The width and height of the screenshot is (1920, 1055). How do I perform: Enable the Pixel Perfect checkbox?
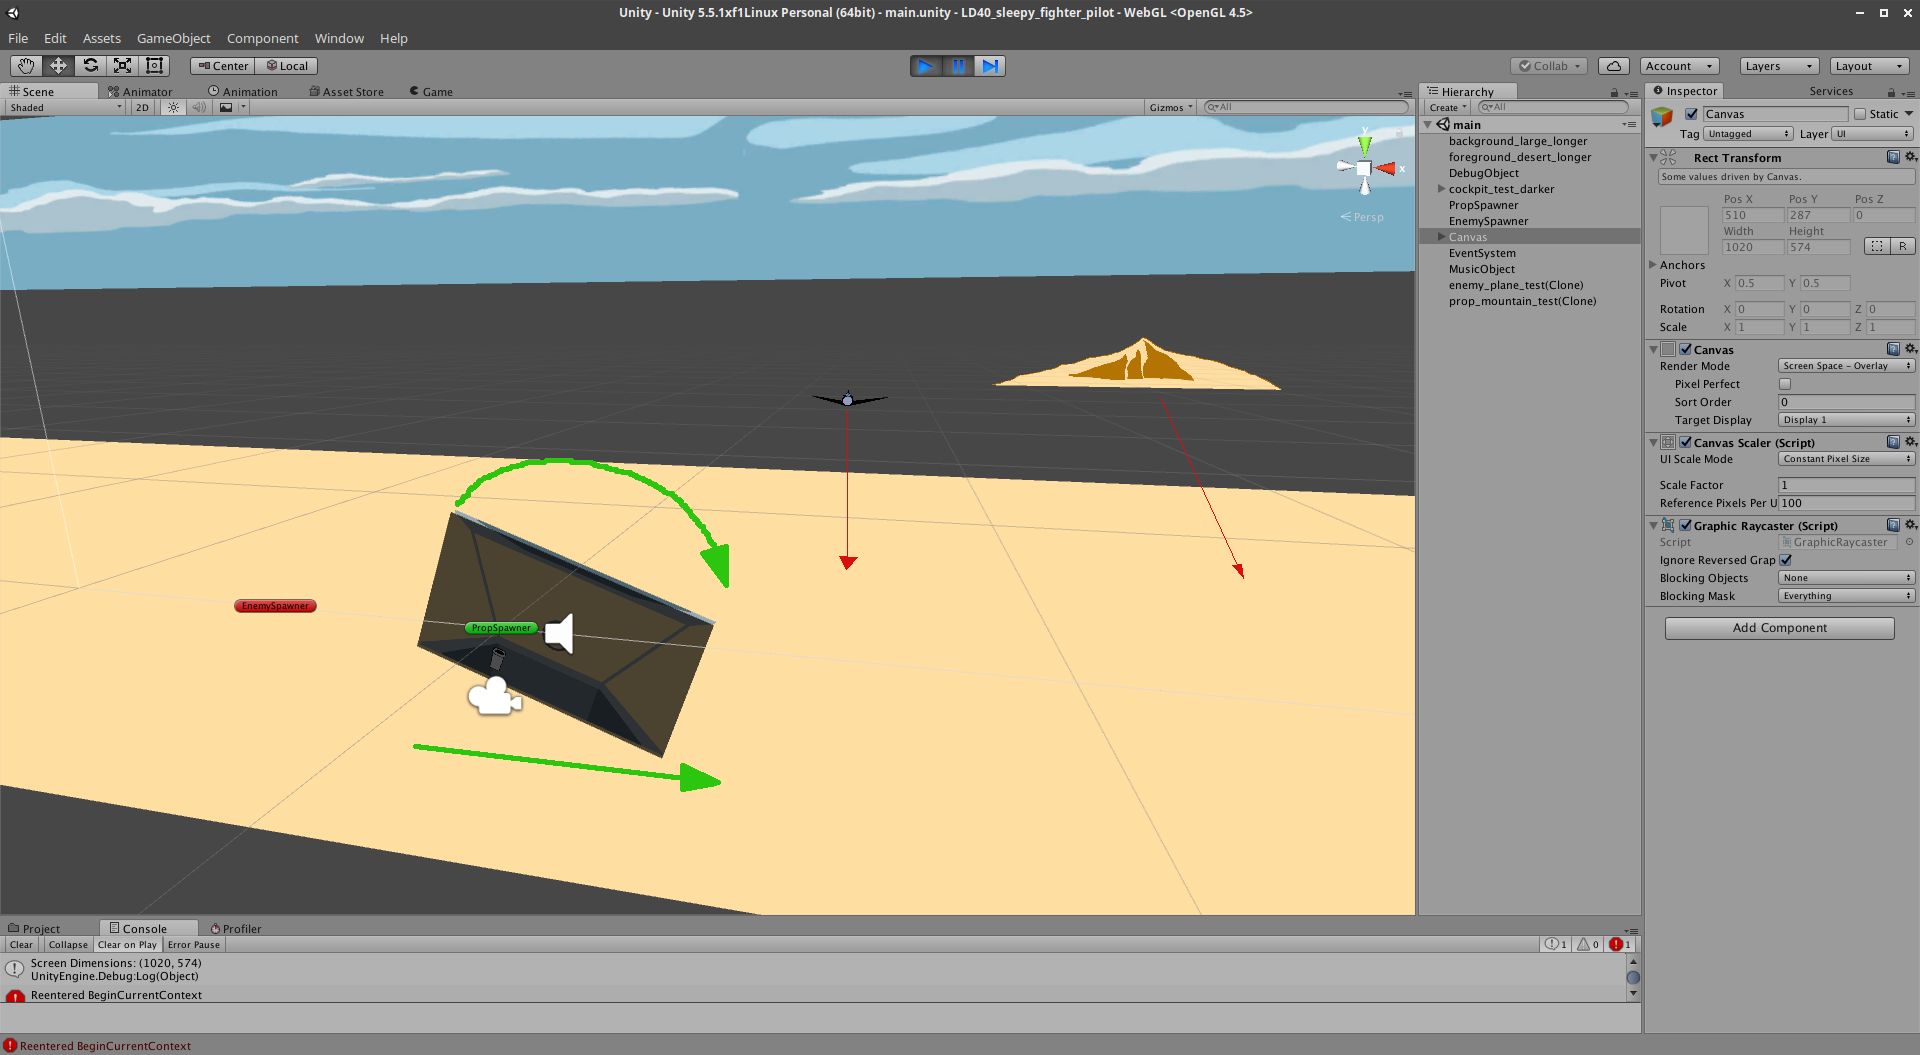point(1785,384)
